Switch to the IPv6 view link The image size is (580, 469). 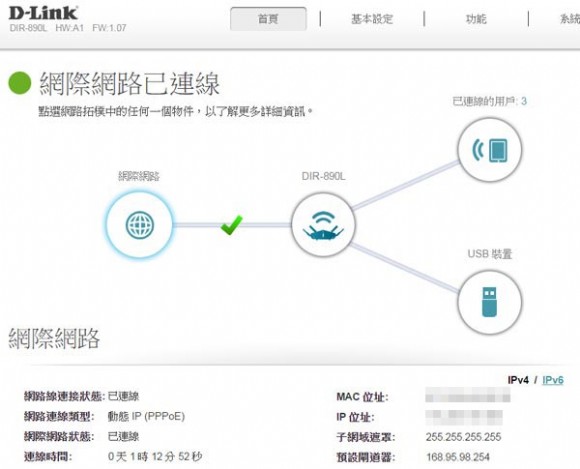coord(553,380)
